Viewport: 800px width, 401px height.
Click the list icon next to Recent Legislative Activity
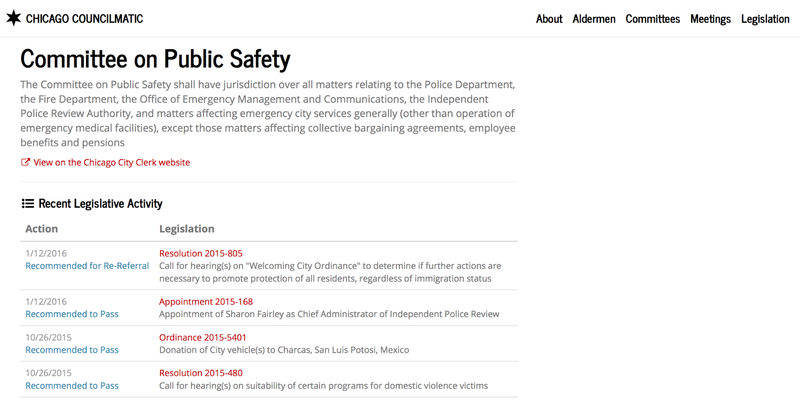pos(28,204)
